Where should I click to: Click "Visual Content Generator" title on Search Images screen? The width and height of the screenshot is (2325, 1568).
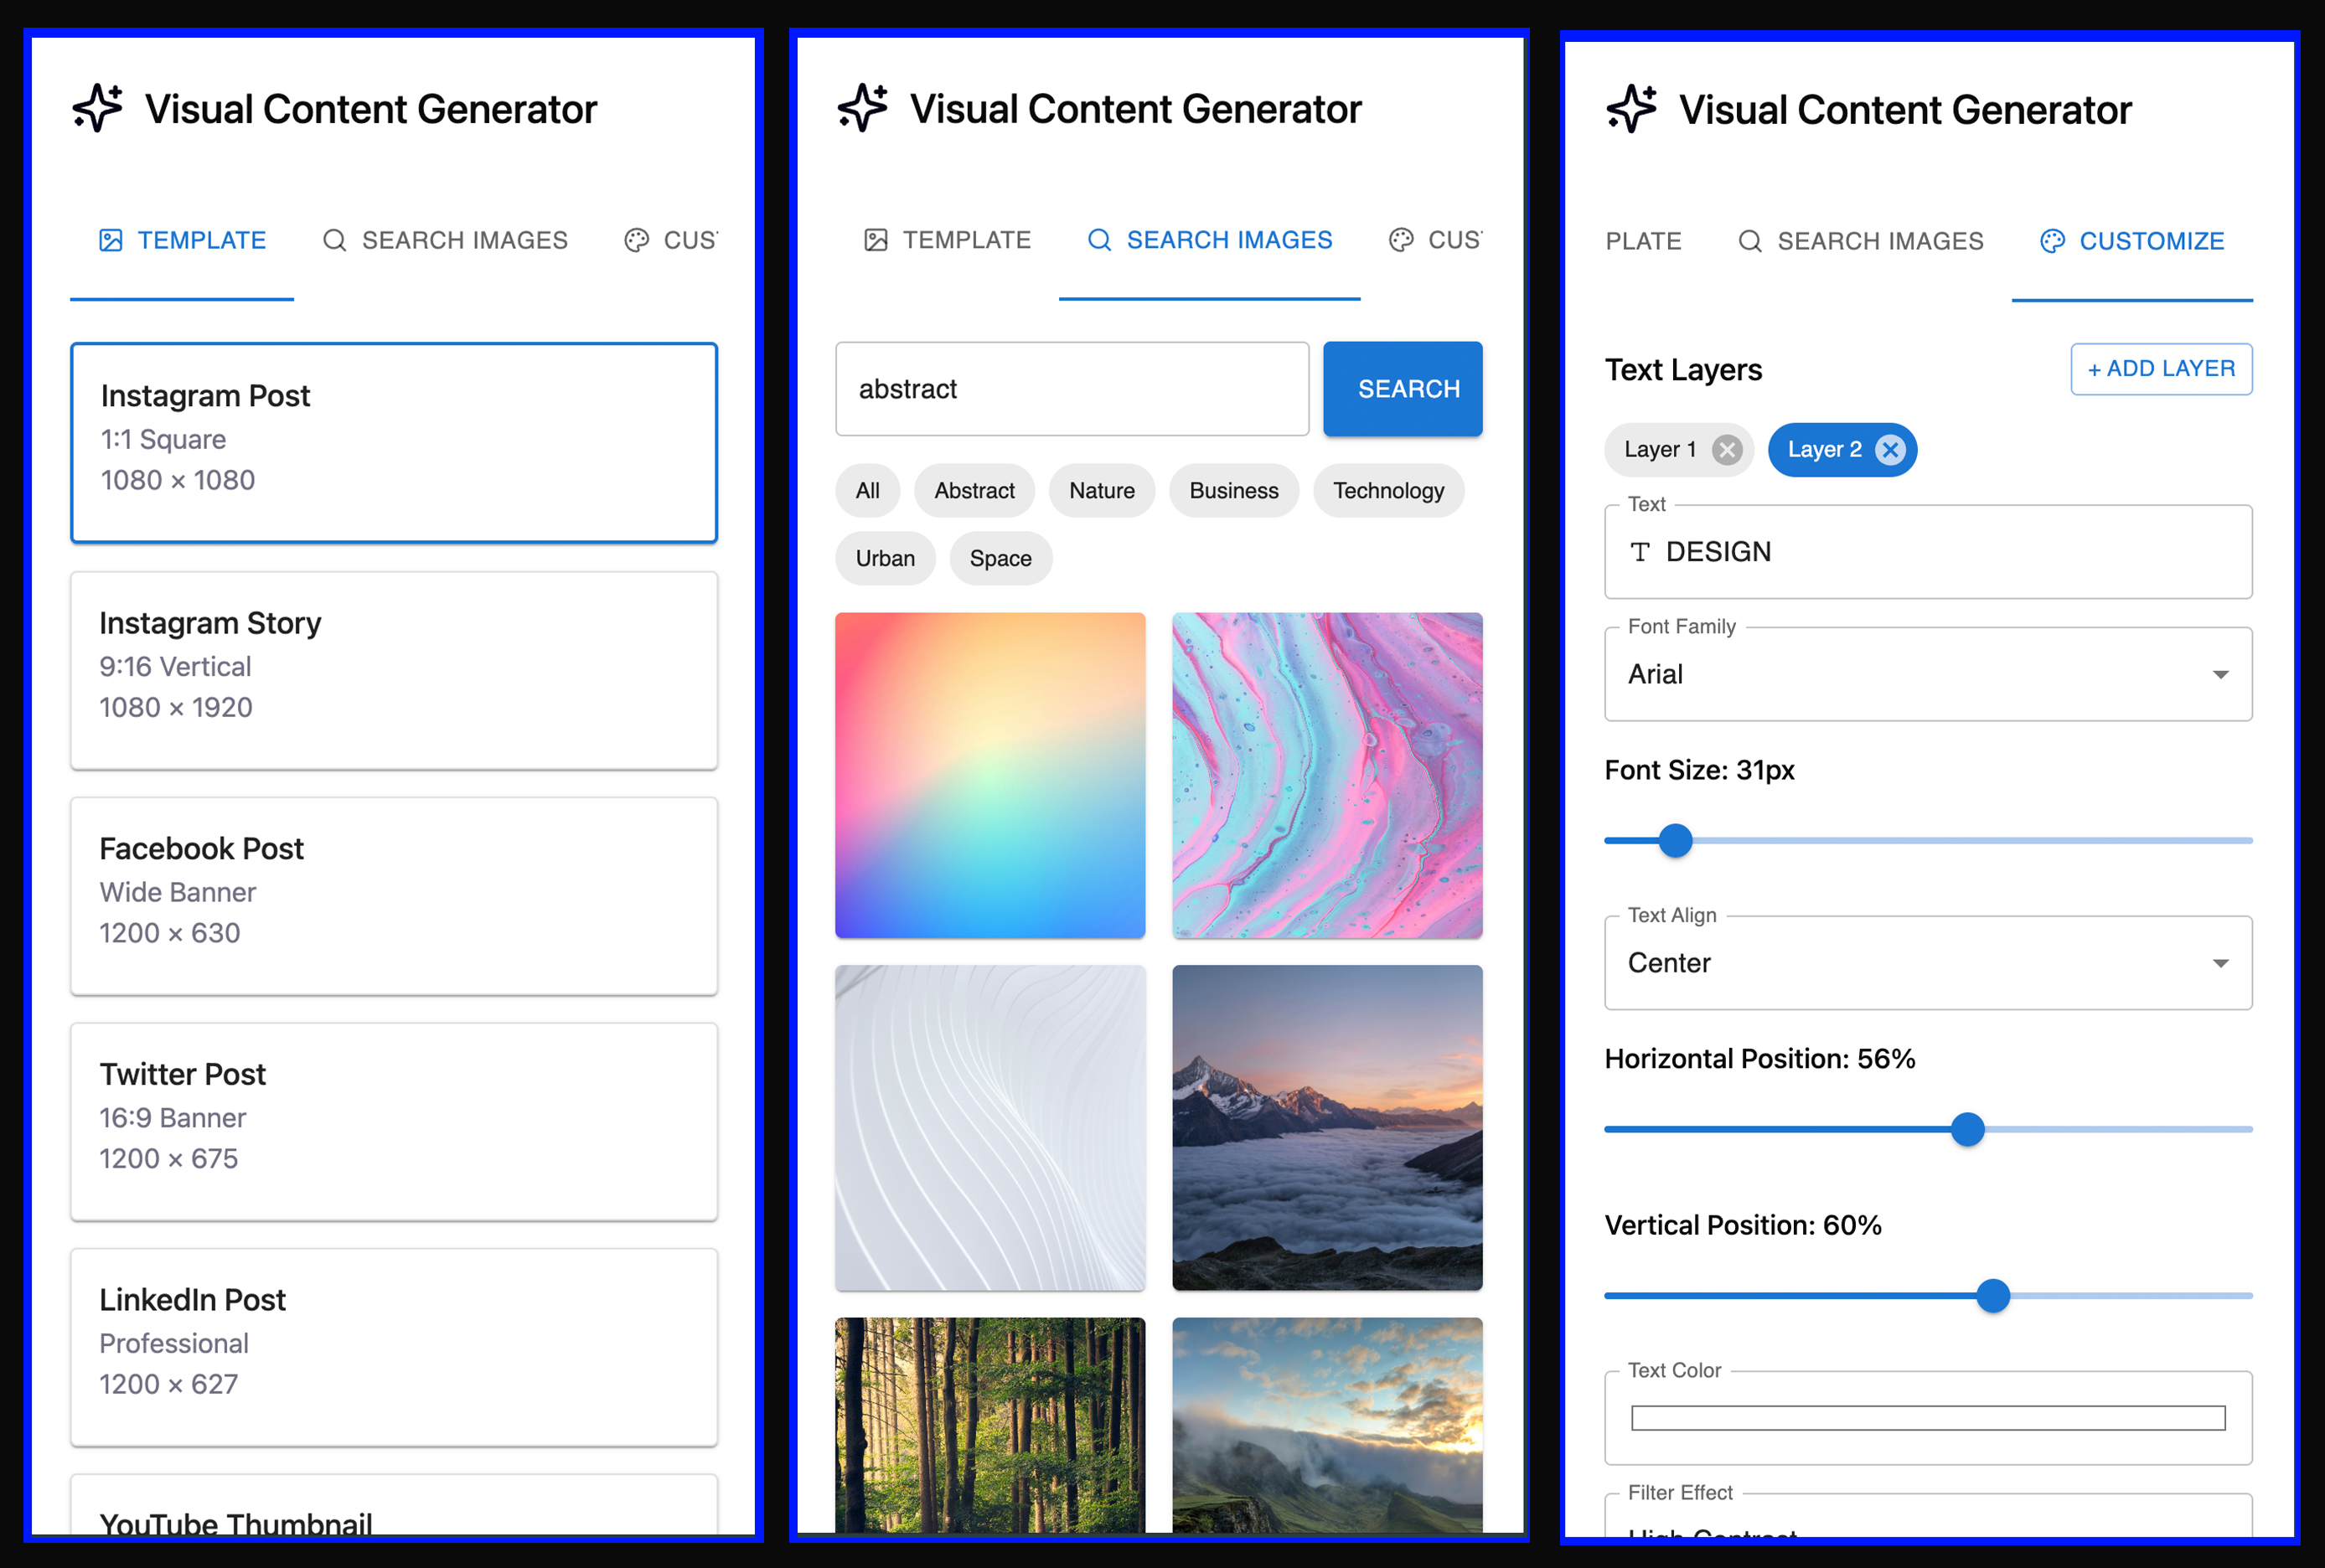coord(1136,109)
